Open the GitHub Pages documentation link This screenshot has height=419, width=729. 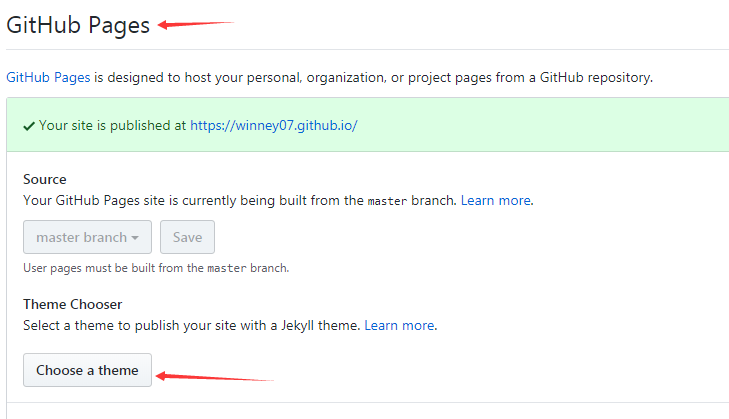[48, 77]
